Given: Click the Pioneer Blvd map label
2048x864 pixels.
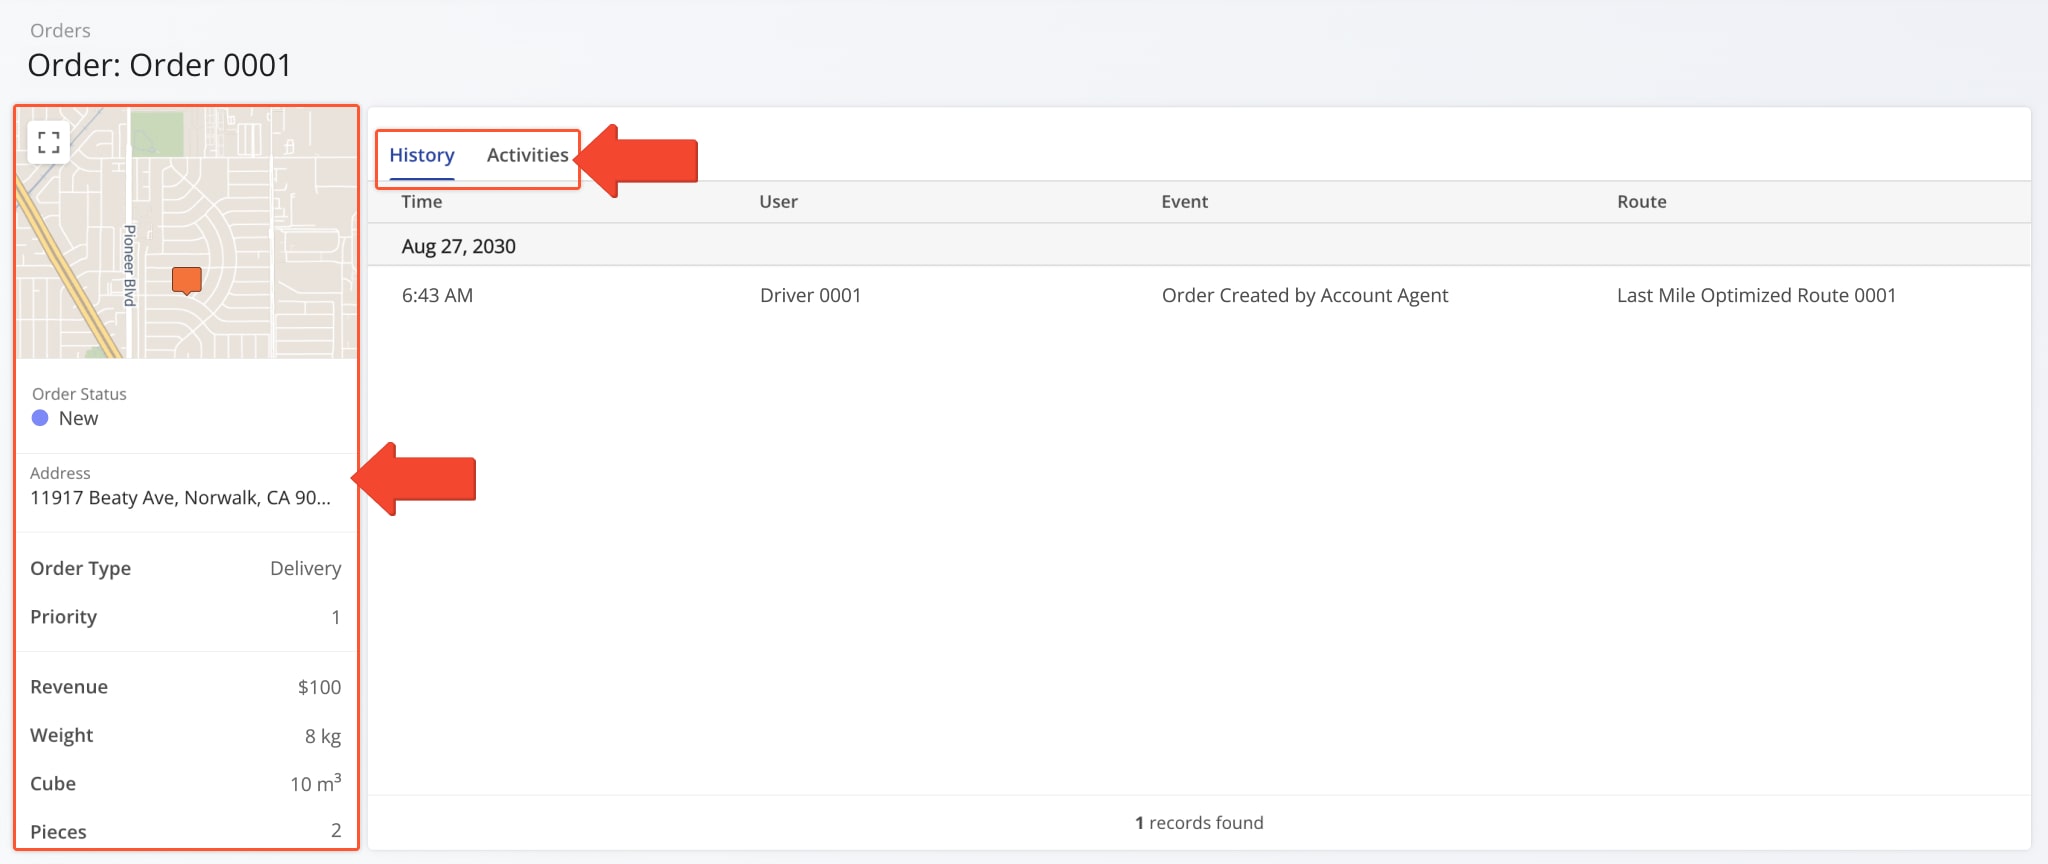Looking at the screenshot, I should (x=129, y=265).
